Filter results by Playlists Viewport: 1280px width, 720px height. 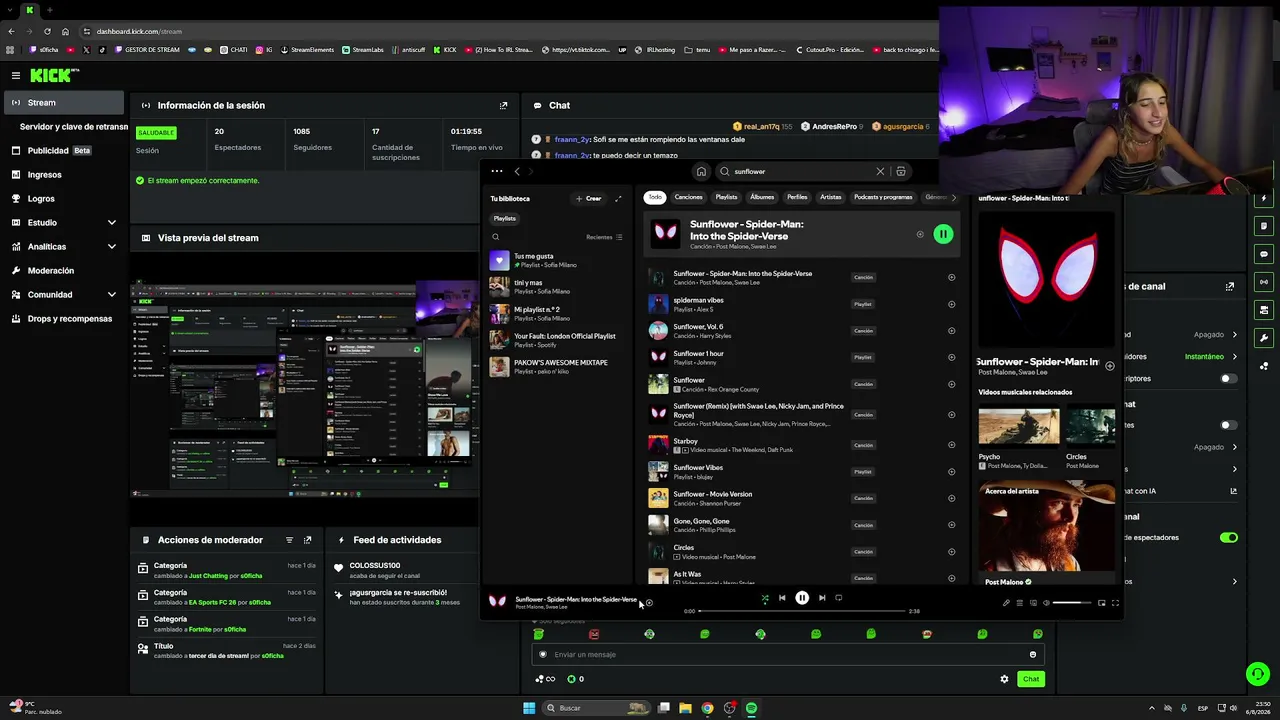[726, 197]
